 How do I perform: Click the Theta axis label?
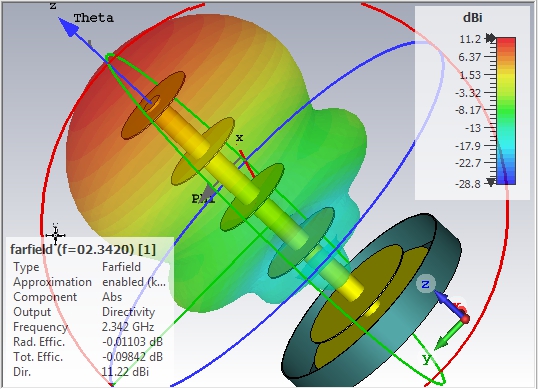[x=93, y=18]
